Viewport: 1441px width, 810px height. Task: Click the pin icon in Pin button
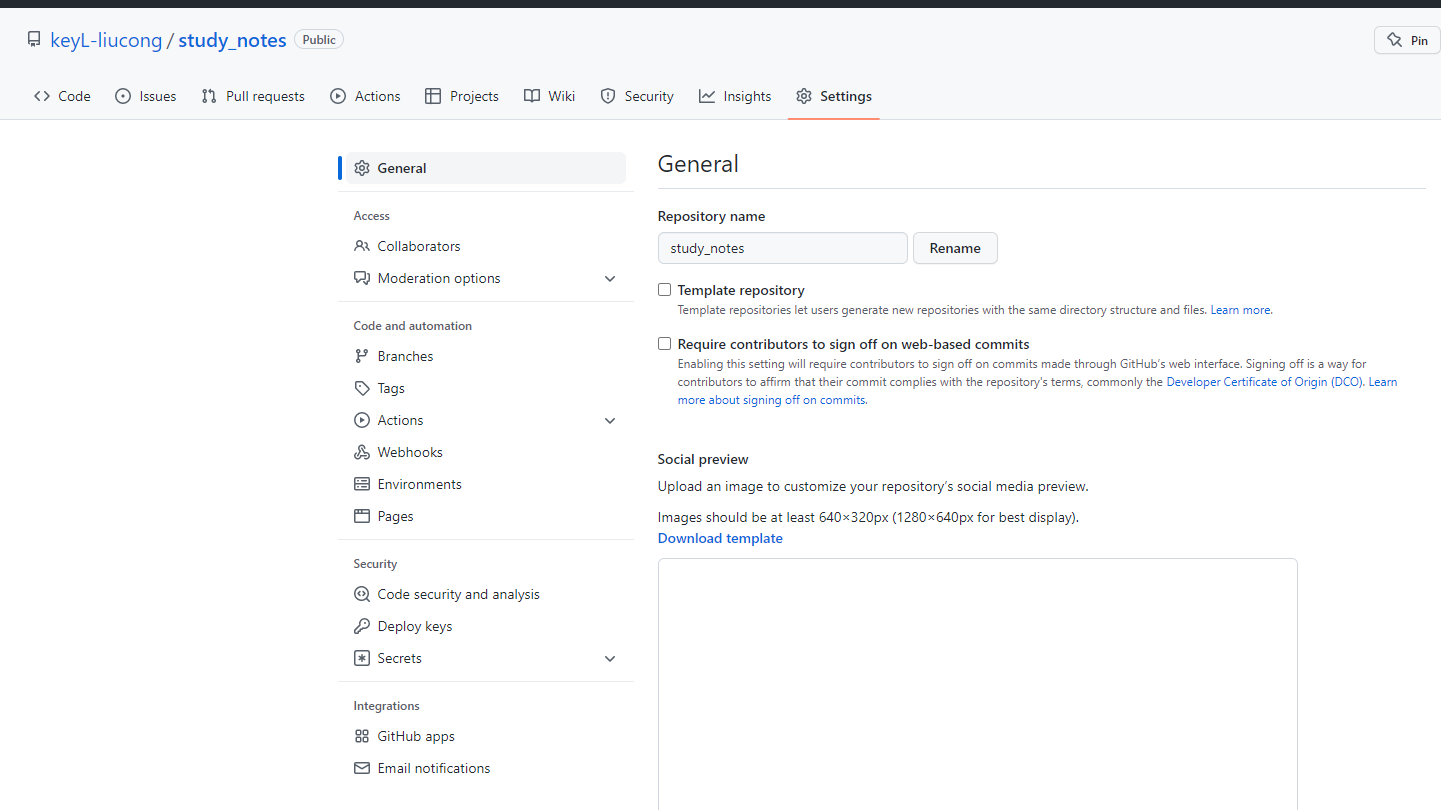[1394, 40]
